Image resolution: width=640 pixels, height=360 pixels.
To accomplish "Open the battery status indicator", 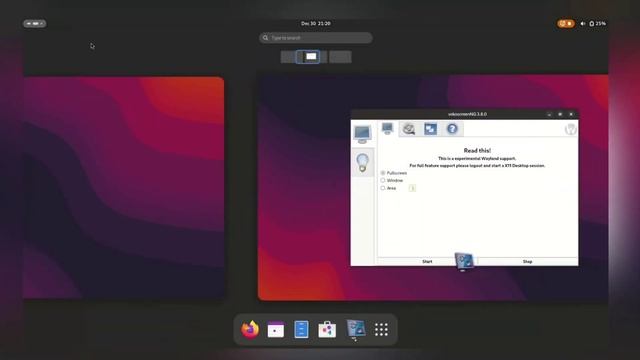I will [597, 24].
